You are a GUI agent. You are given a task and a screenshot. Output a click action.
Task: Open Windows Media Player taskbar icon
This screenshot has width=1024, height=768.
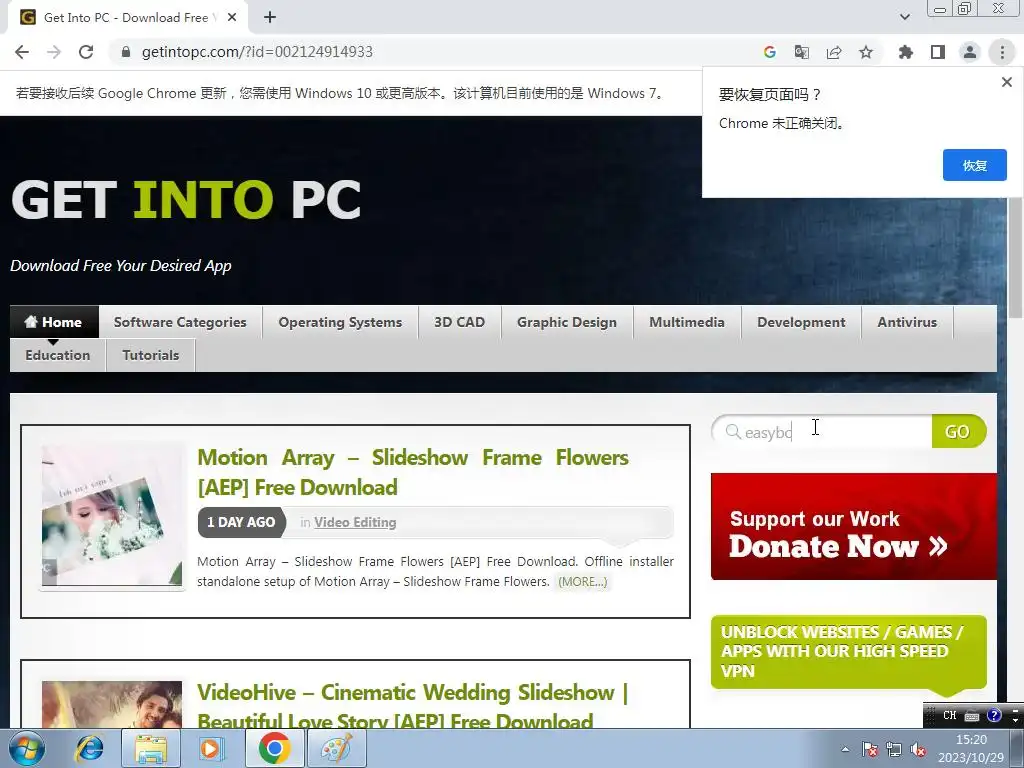[212, 748]
